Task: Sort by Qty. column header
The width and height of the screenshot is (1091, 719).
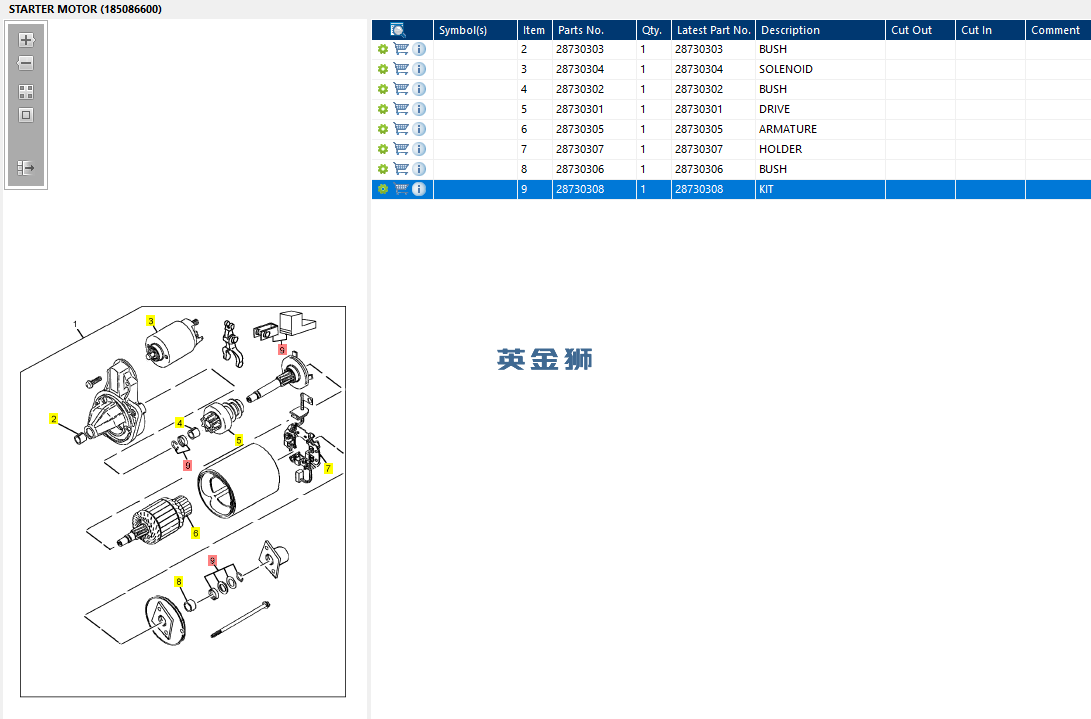Action: click(654, 30)
